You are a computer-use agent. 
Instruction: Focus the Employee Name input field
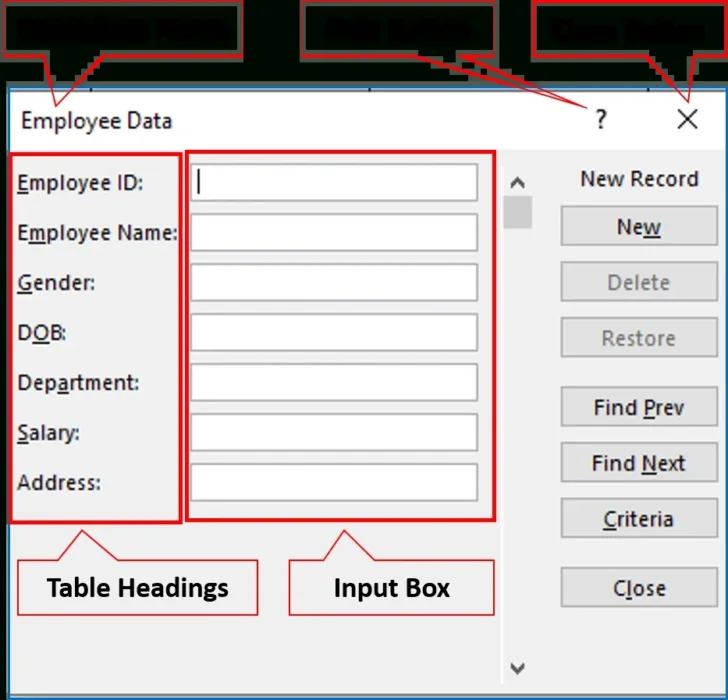point(334,232)
